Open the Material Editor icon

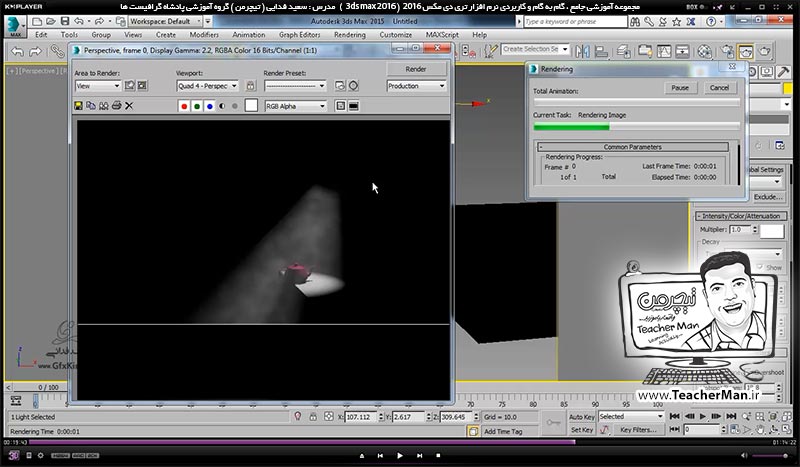(705, 52)
